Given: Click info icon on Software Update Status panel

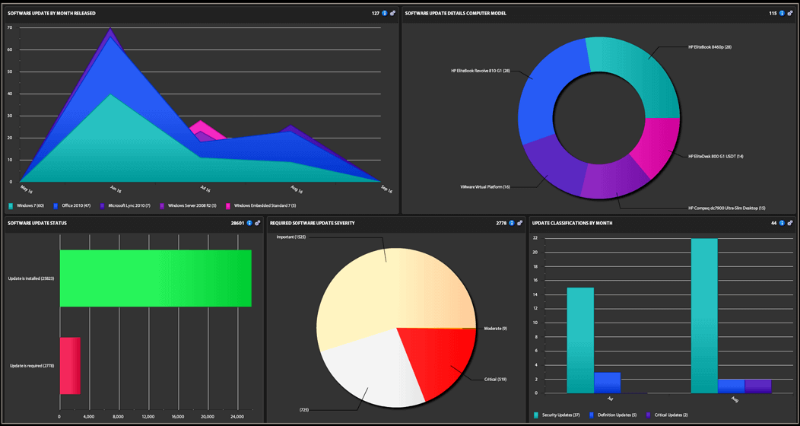Looking at the screenshot, I should (x=249, y=223).
